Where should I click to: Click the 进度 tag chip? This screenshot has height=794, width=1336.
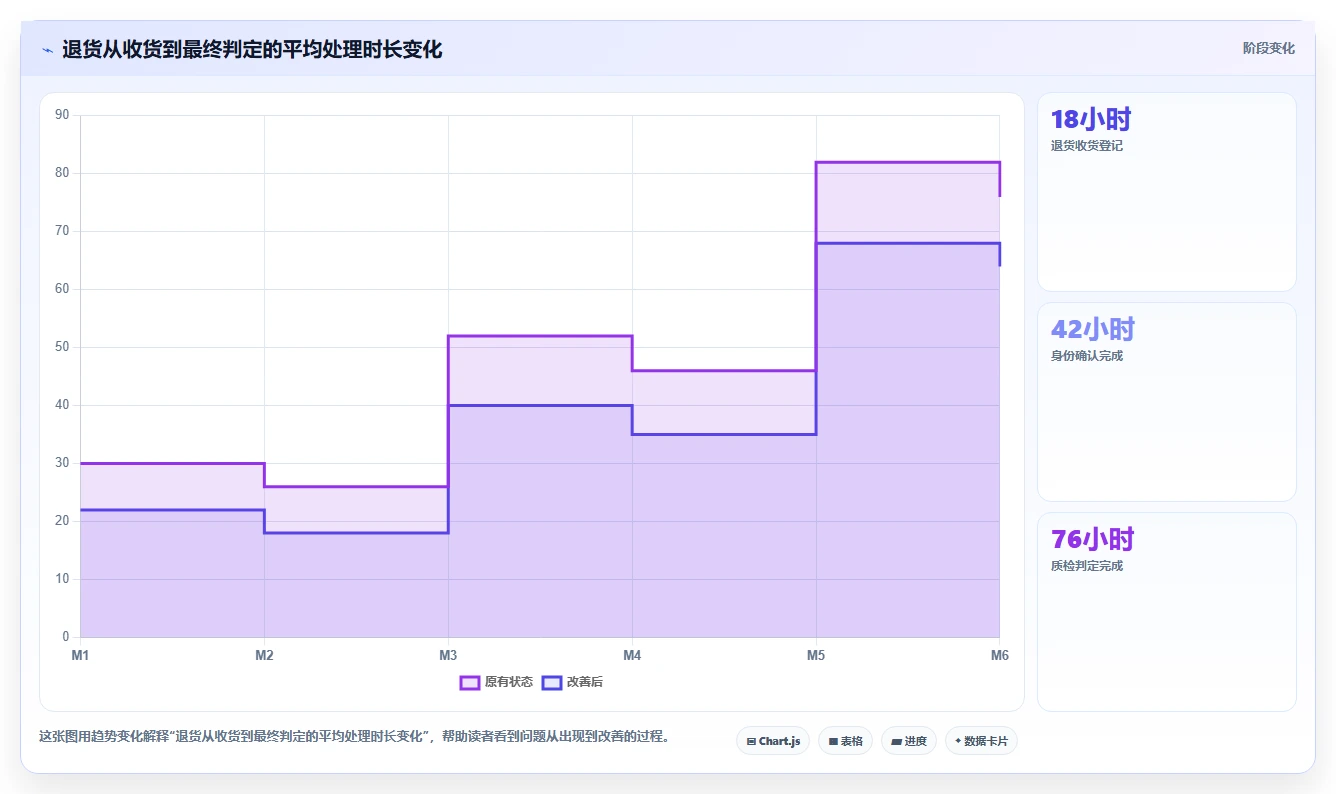point(909,741)
